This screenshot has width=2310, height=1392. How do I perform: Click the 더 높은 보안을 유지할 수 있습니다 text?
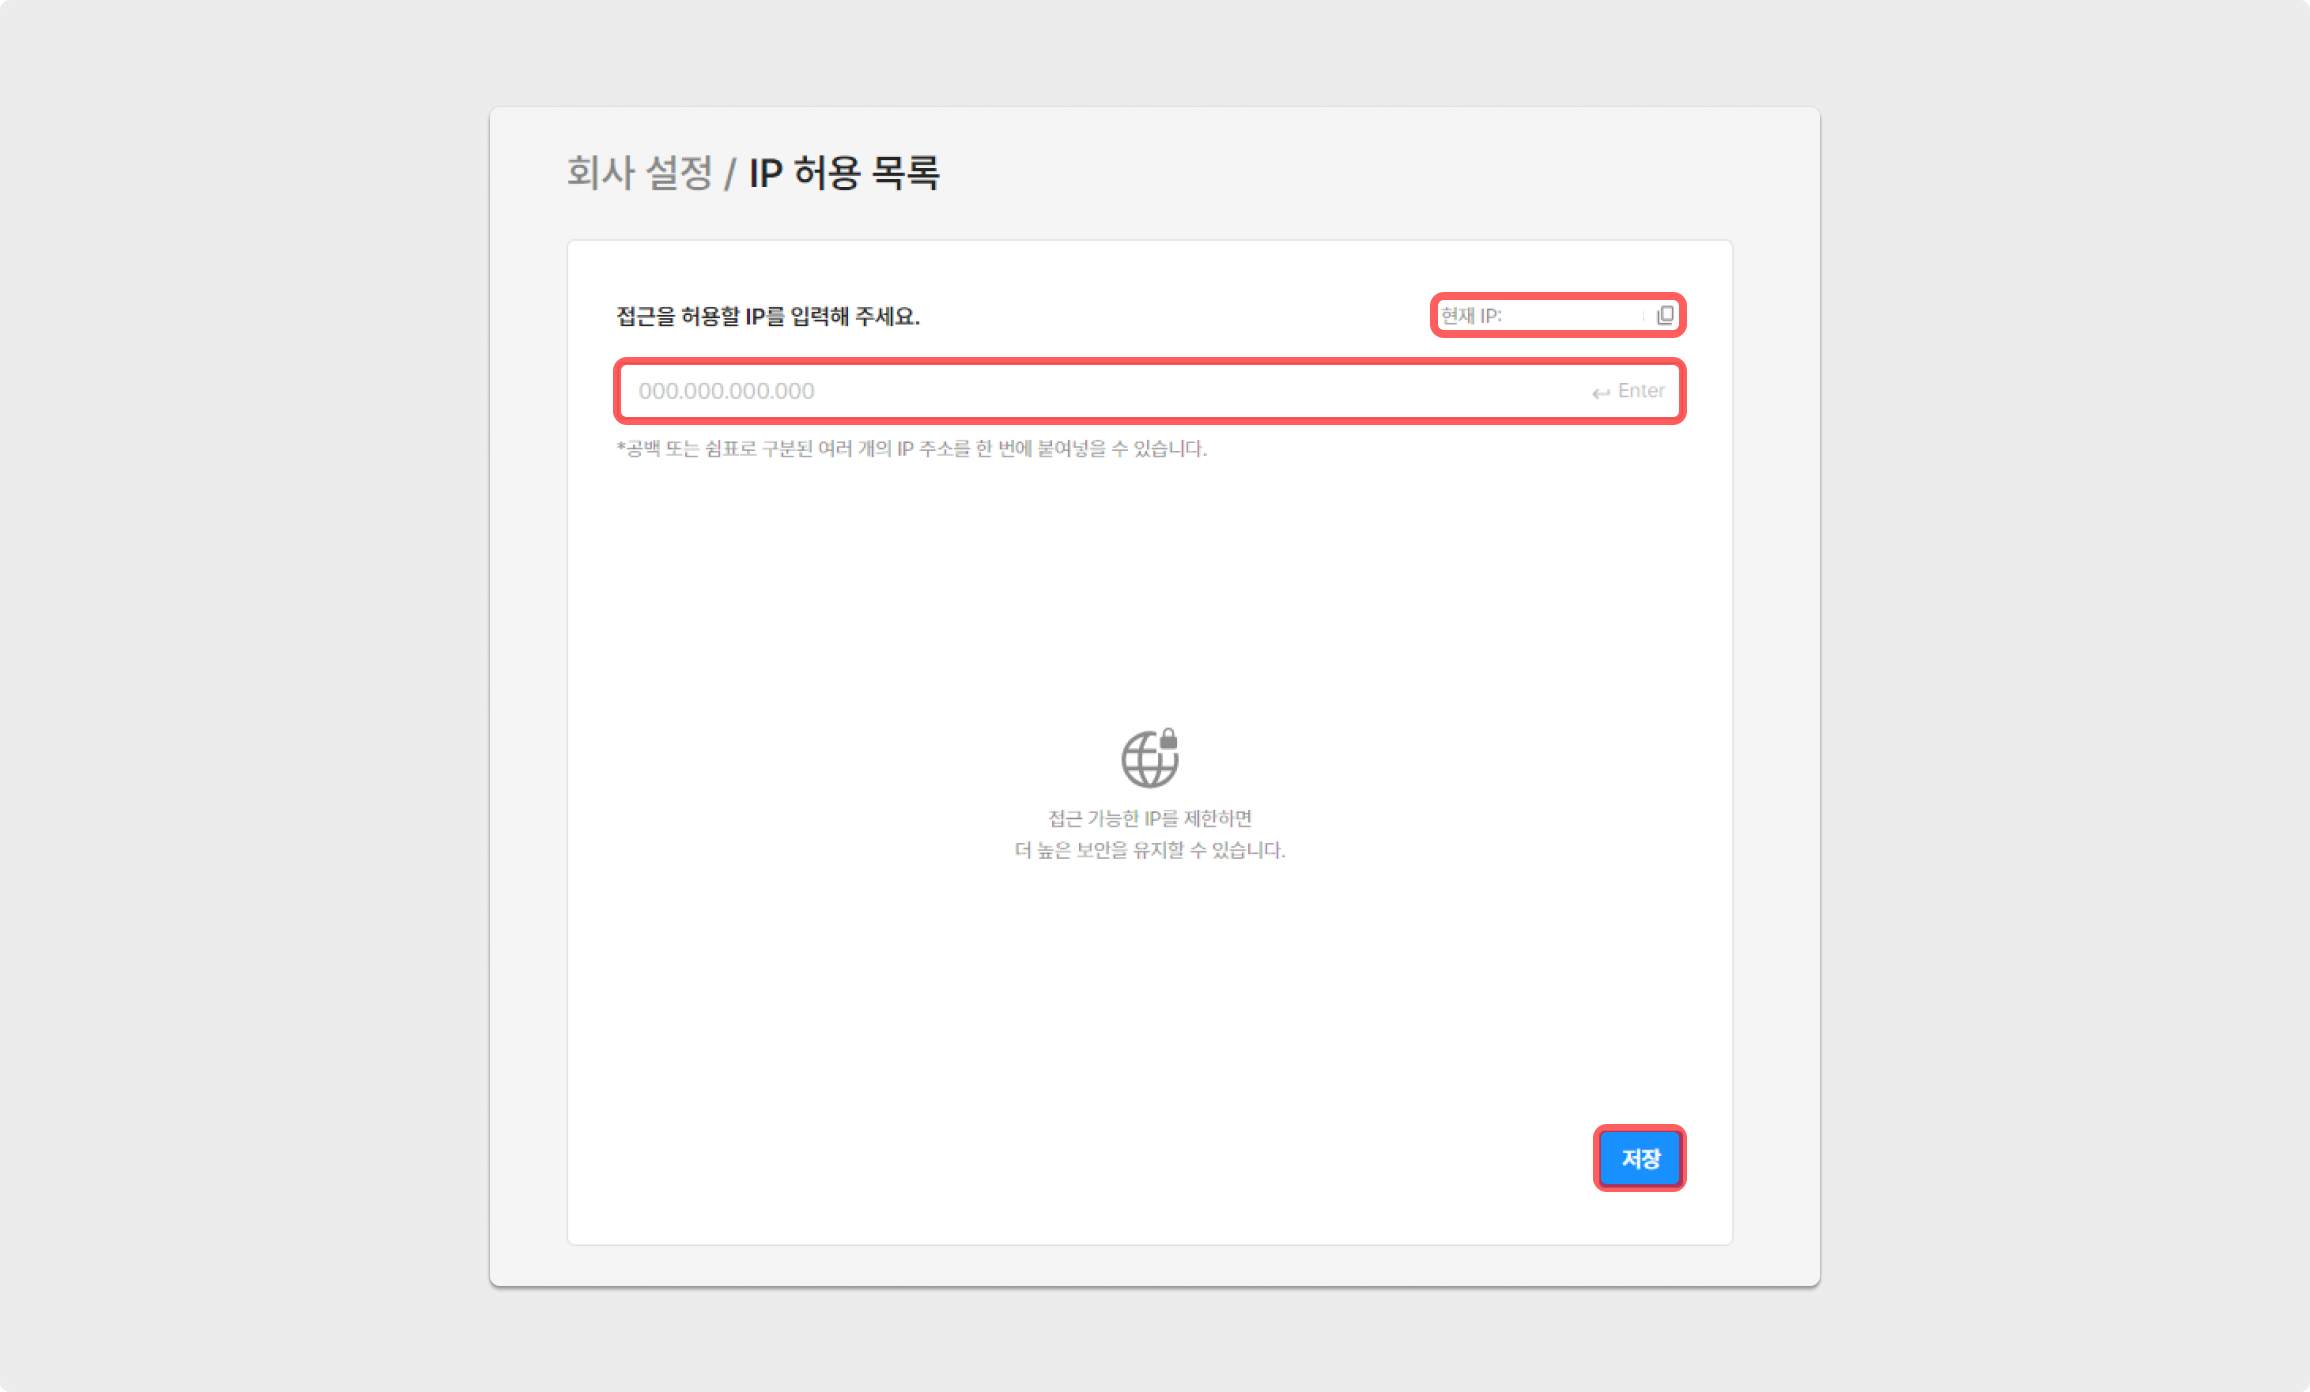(1150, 850)
